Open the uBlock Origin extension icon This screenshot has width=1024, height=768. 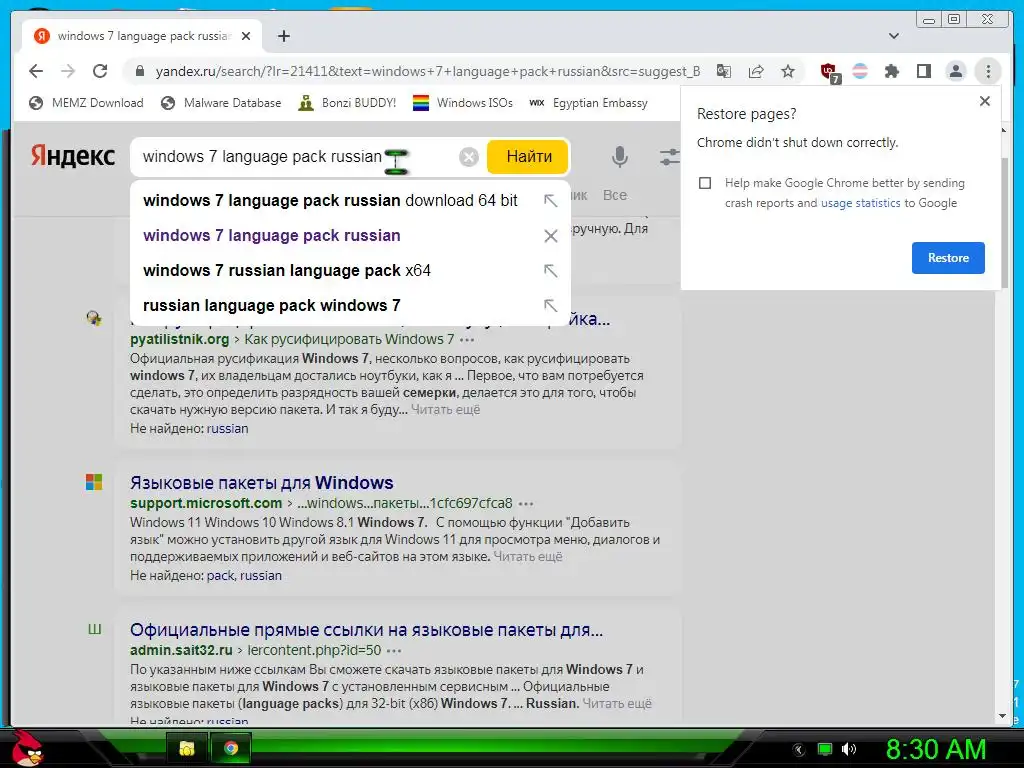point(829,72)
